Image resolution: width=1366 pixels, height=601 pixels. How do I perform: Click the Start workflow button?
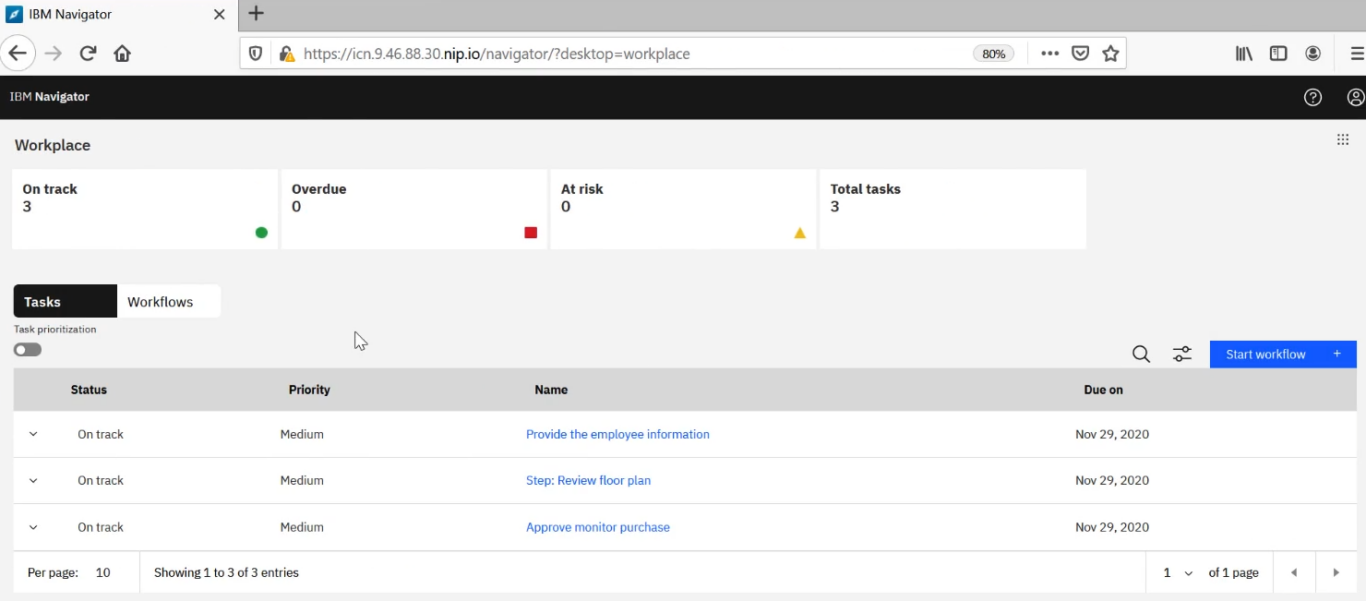point(1283,354)
